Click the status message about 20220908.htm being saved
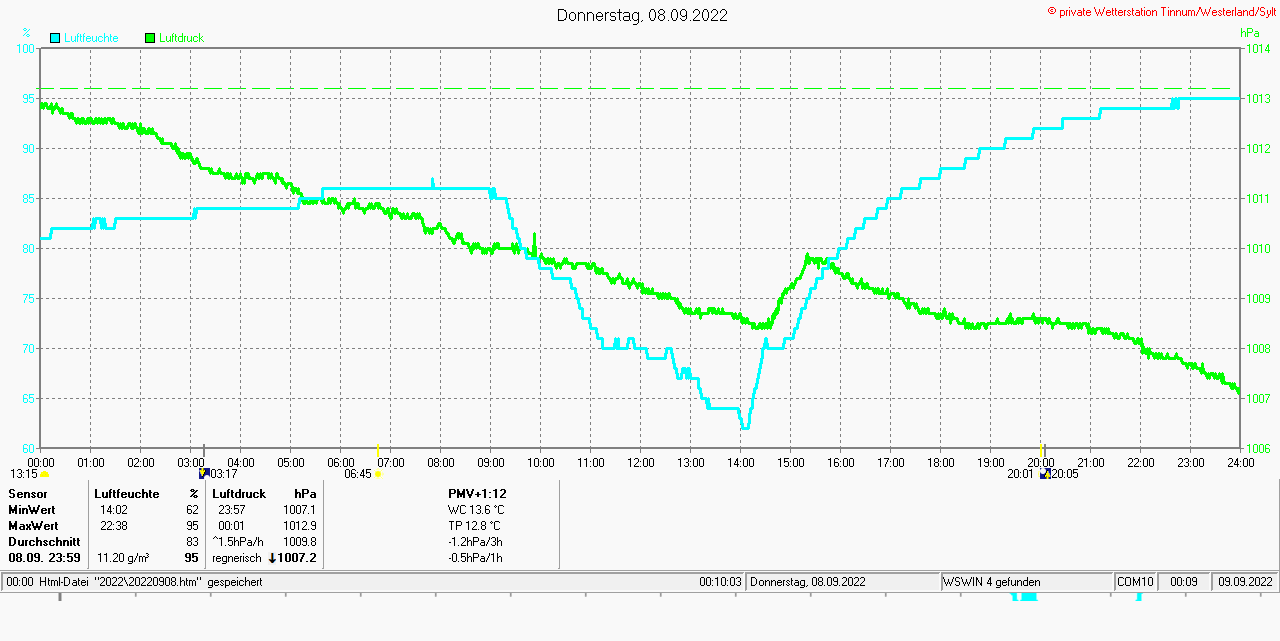Screen dimensions: 1280x641 pyautogui.click(x=135, y=582)
